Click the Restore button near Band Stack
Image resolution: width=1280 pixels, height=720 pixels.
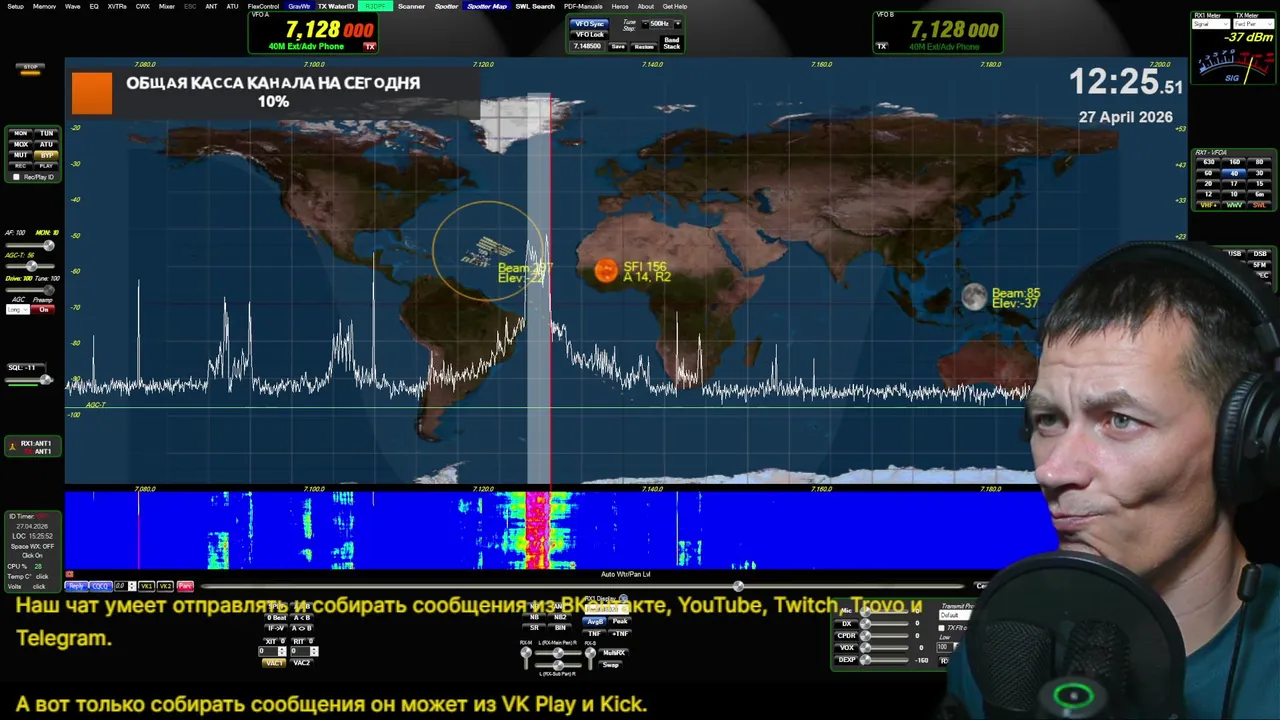644,46
